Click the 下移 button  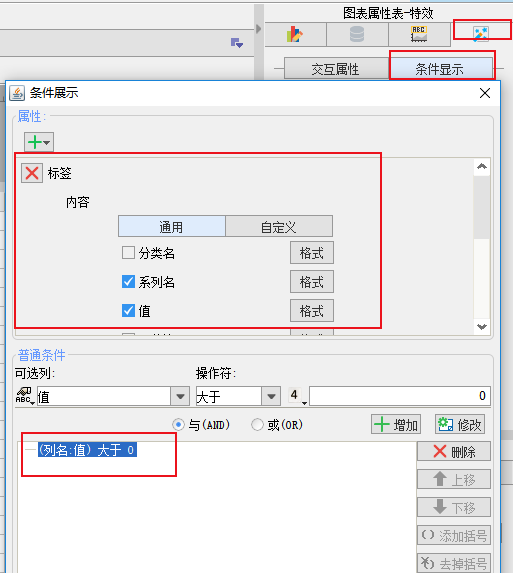(x=454, y=507)
